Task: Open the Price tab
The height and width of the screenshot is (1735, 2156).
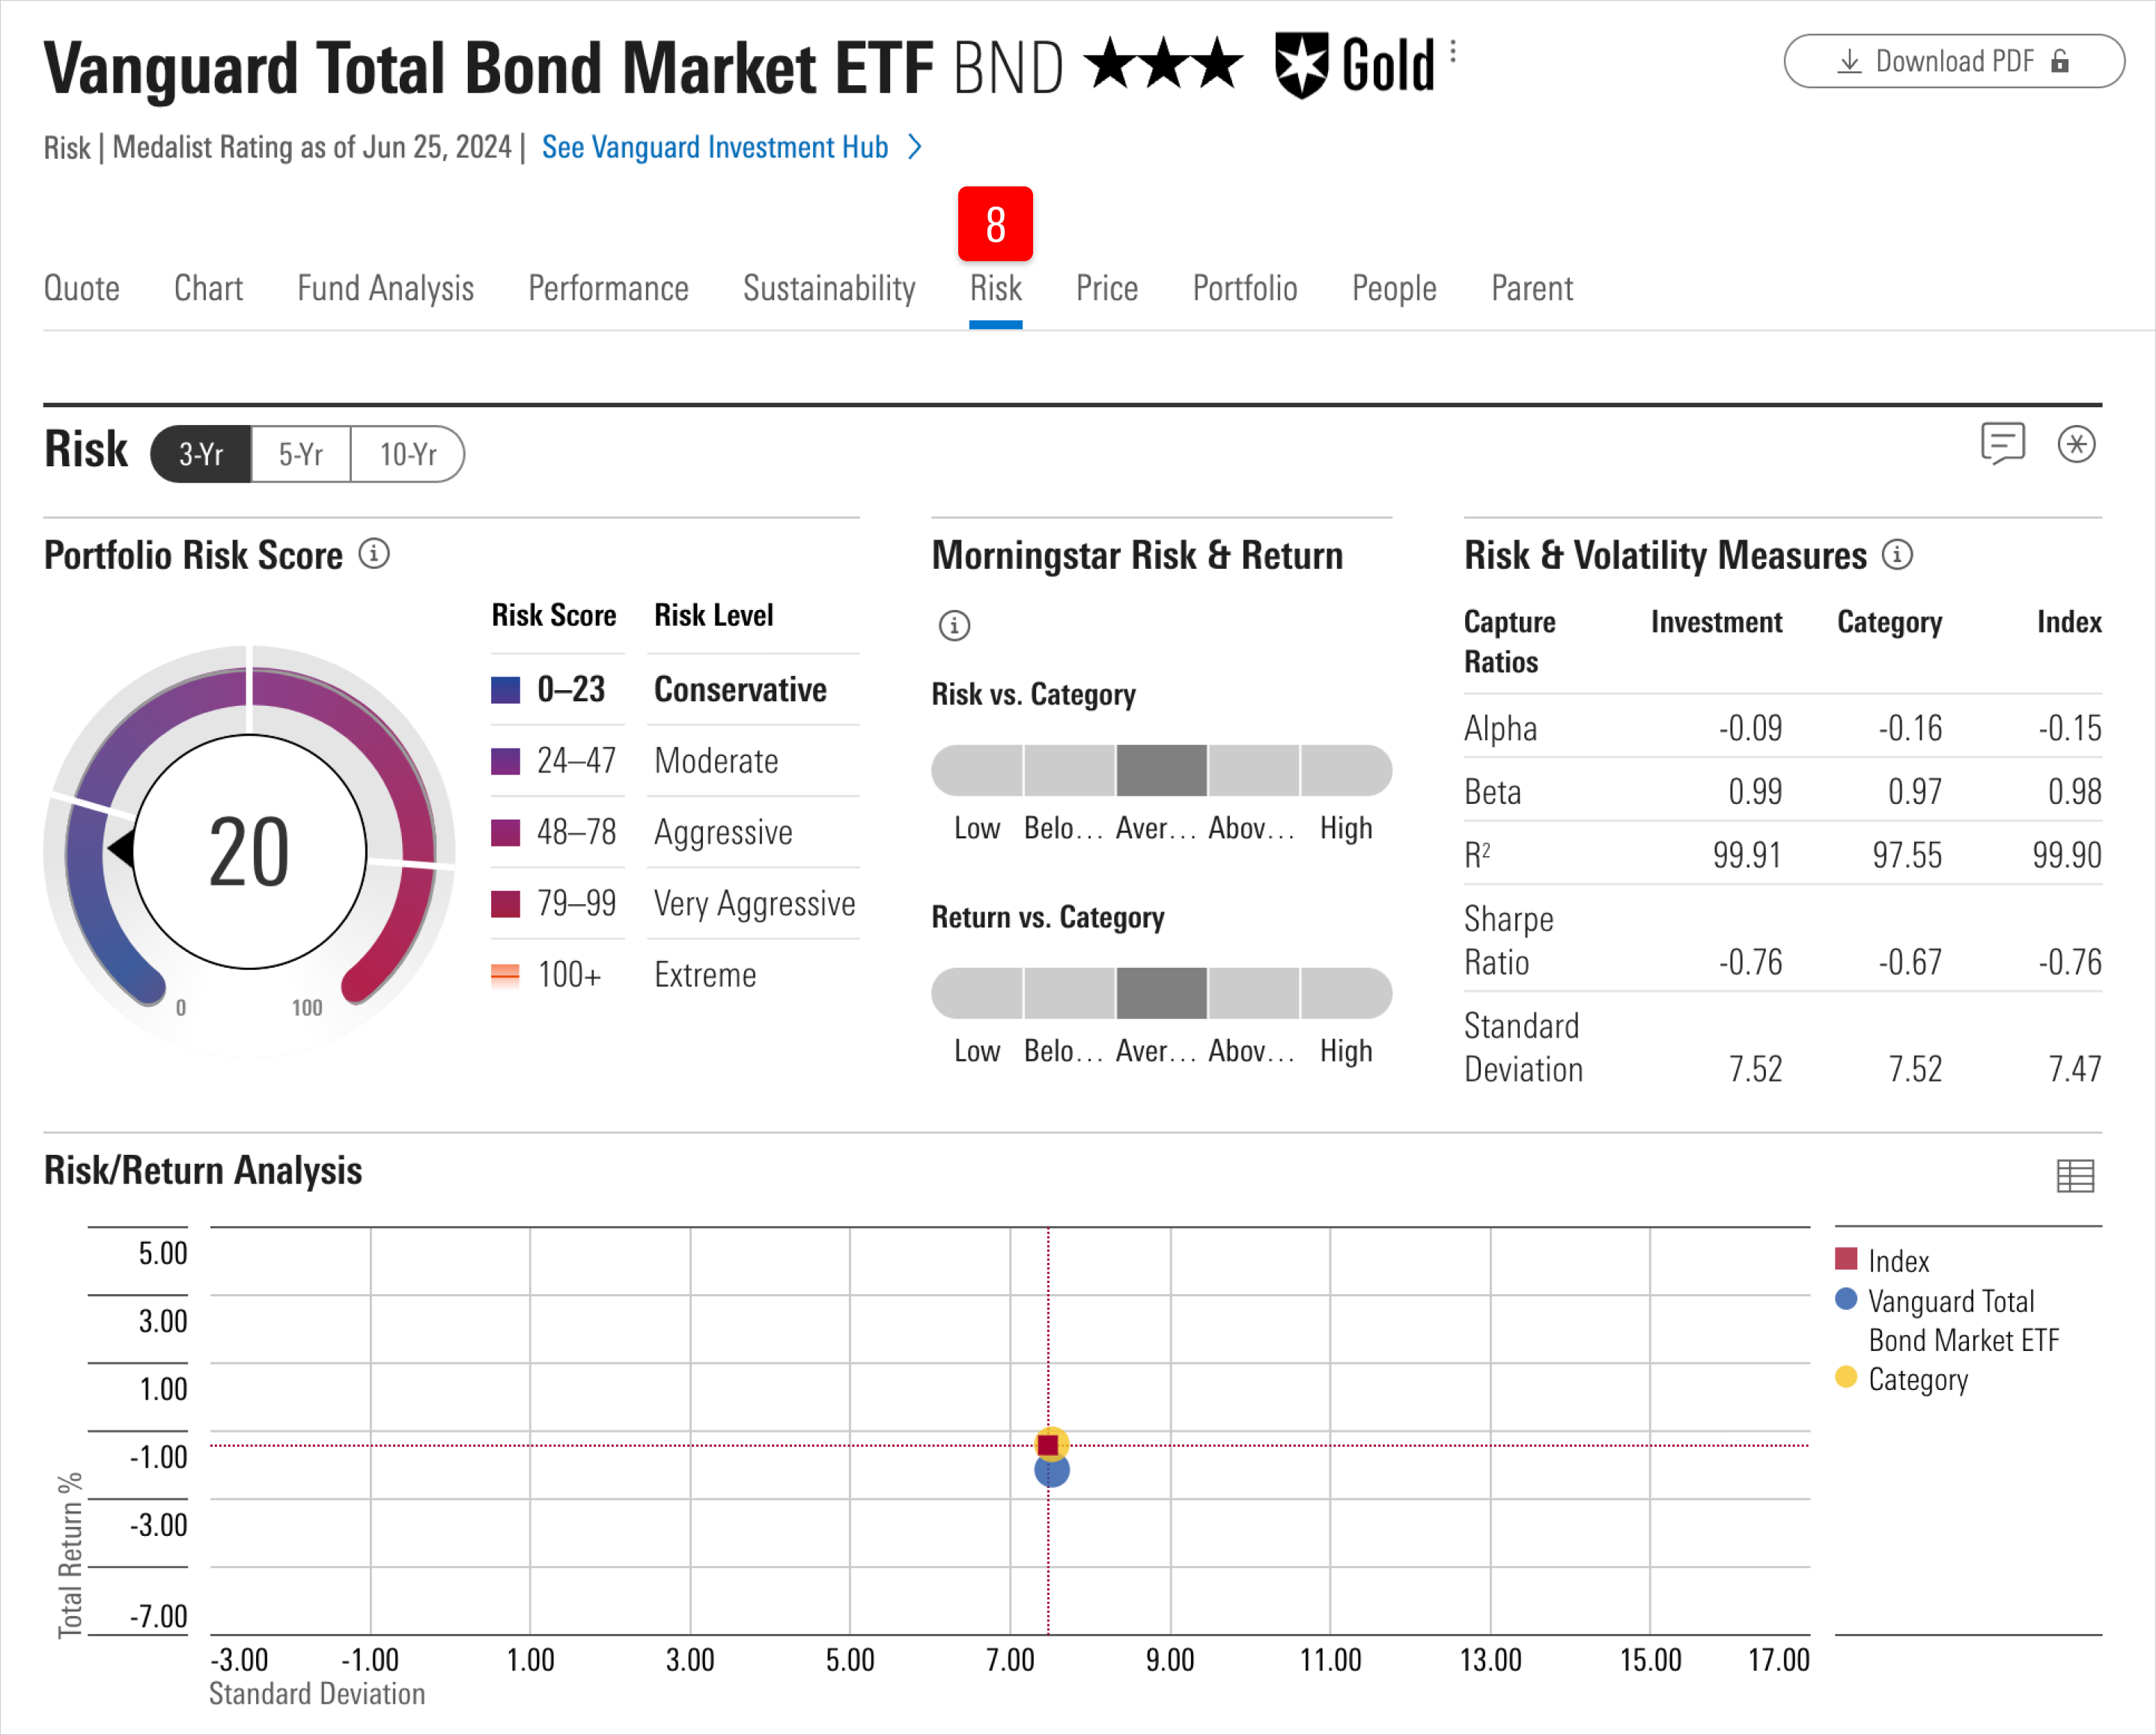Action: (1107, 288)
